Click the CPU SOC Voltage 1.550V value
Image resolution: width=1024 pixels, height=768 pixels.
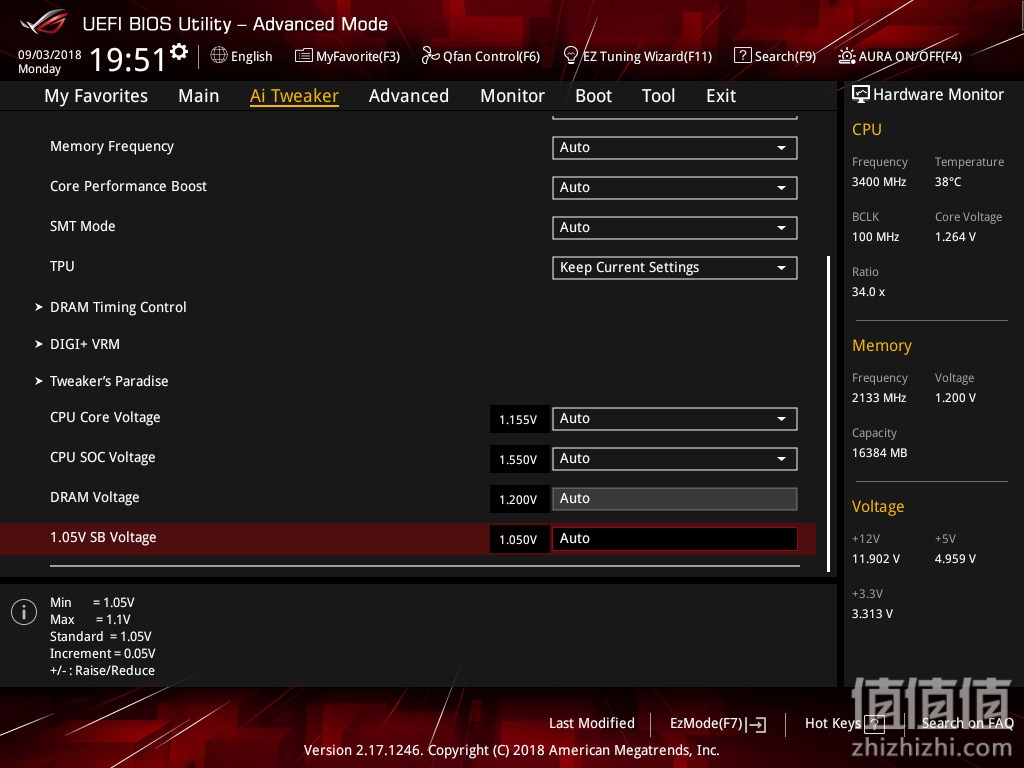click(519, 459)
